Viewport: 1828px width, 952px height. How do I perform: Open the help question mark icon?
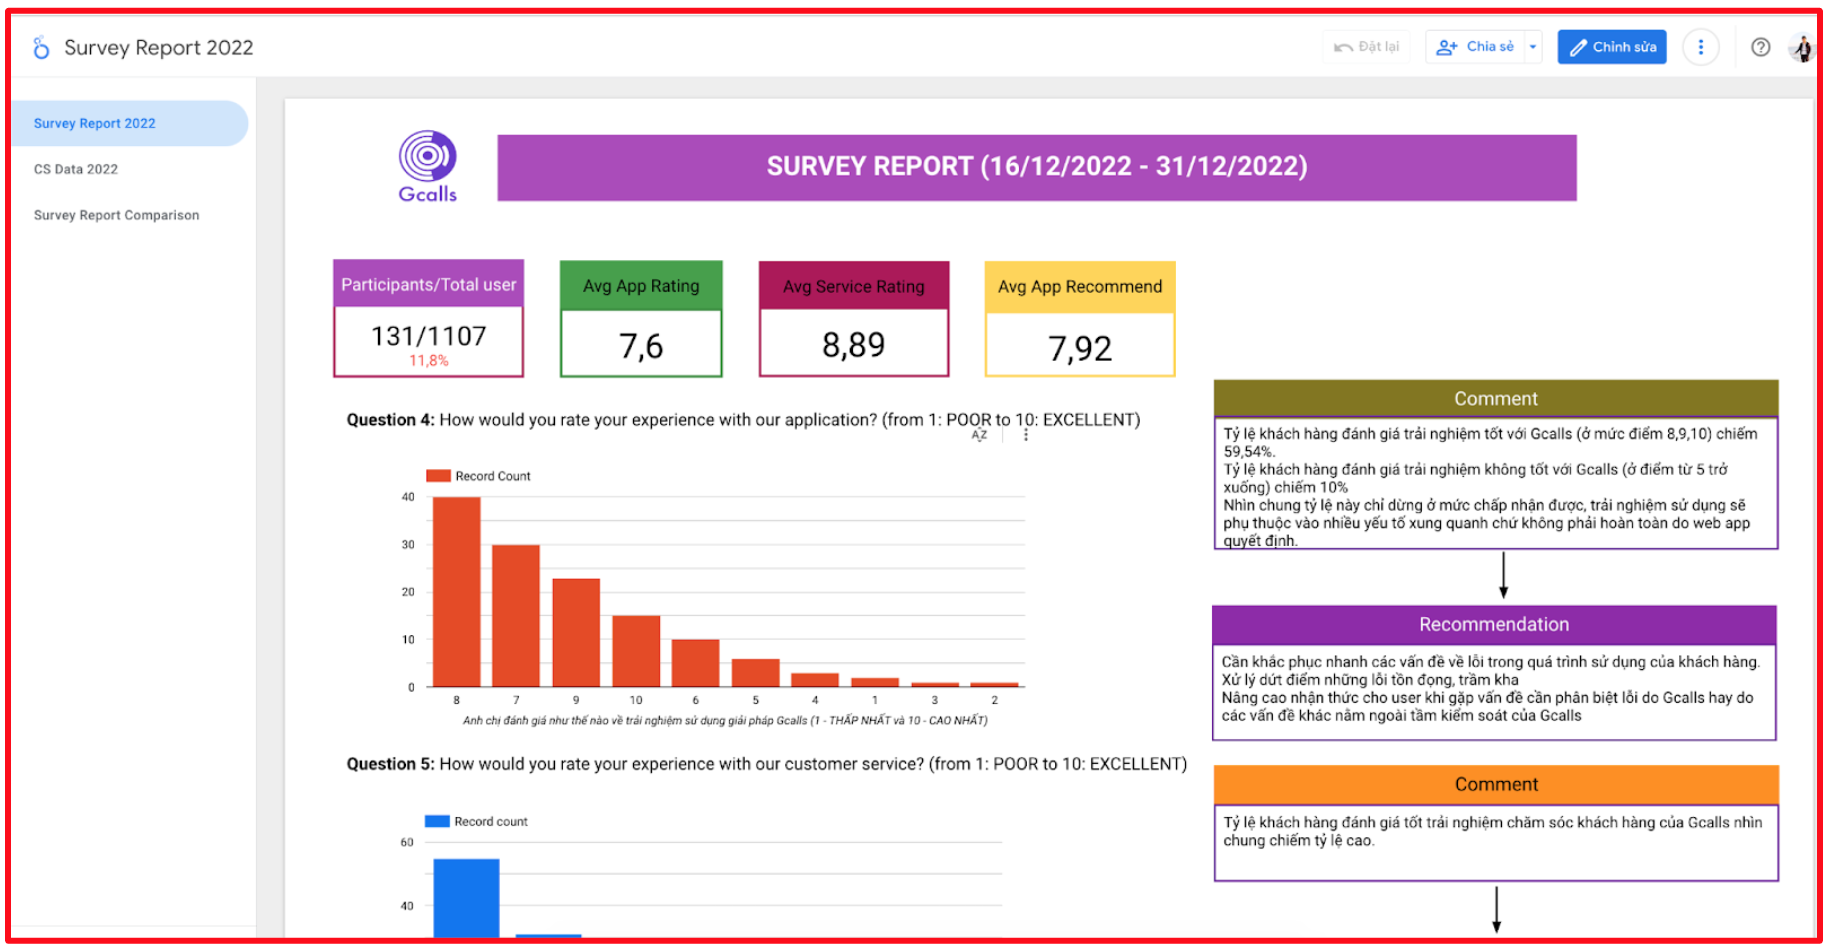point(1760,47)
